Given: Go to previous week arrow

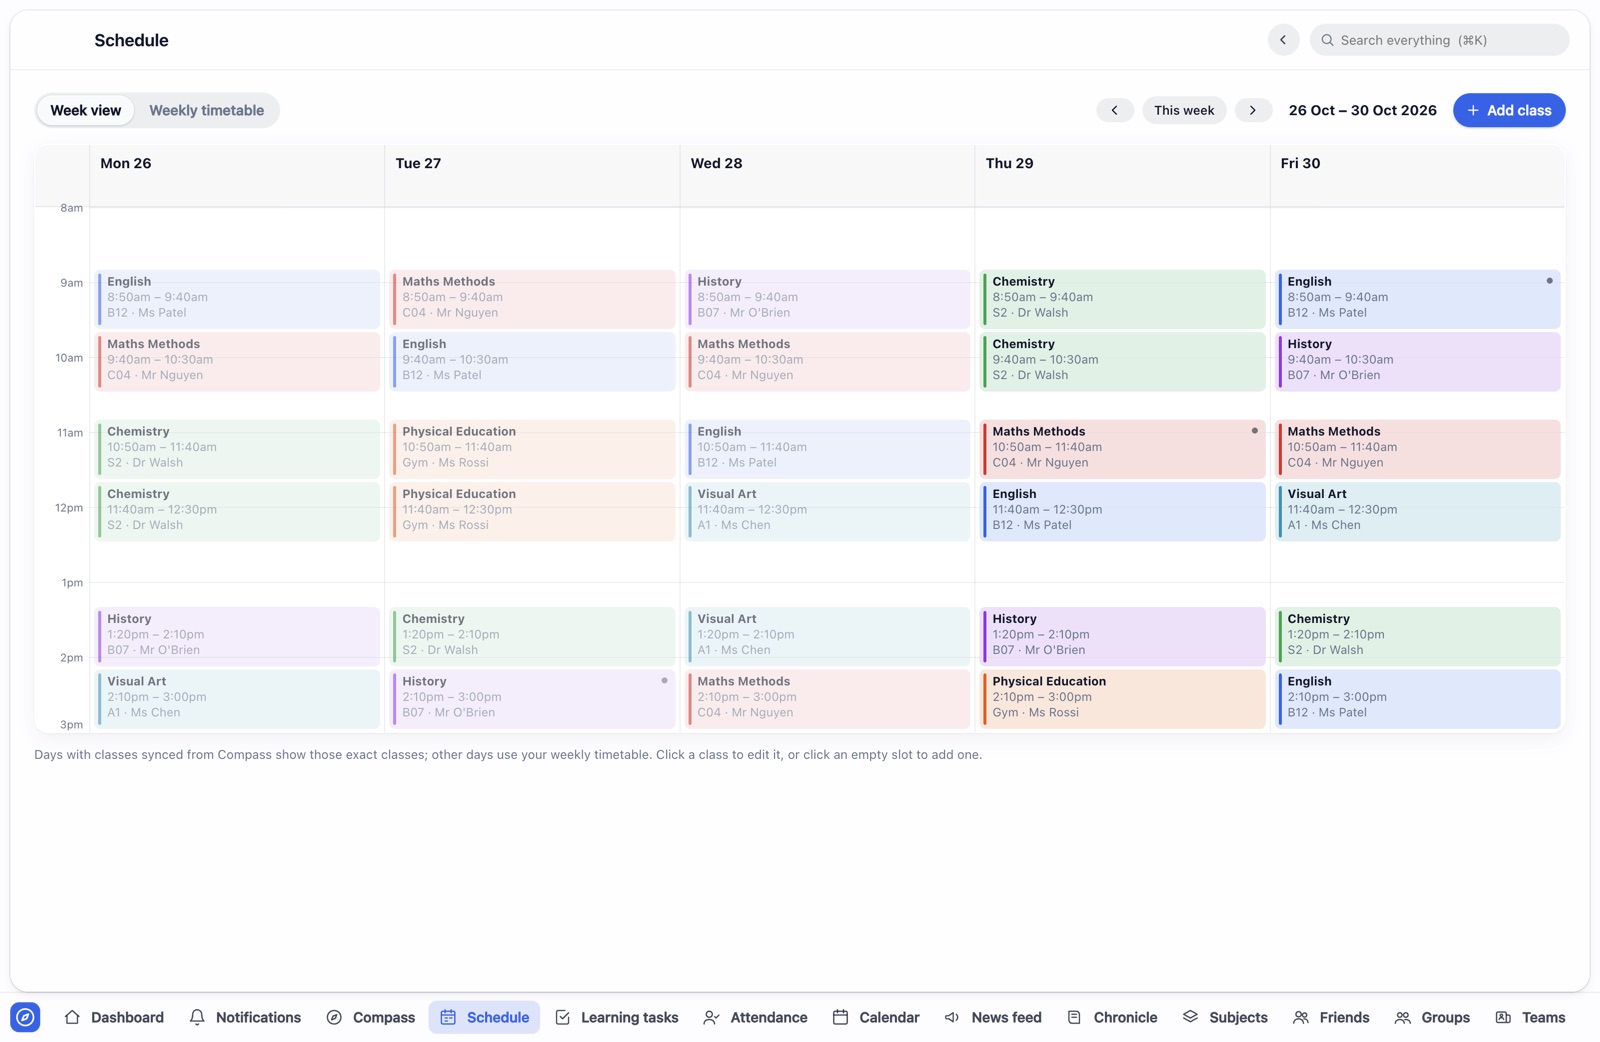Looking at the screenshot, I should [x=1115, y=110].
